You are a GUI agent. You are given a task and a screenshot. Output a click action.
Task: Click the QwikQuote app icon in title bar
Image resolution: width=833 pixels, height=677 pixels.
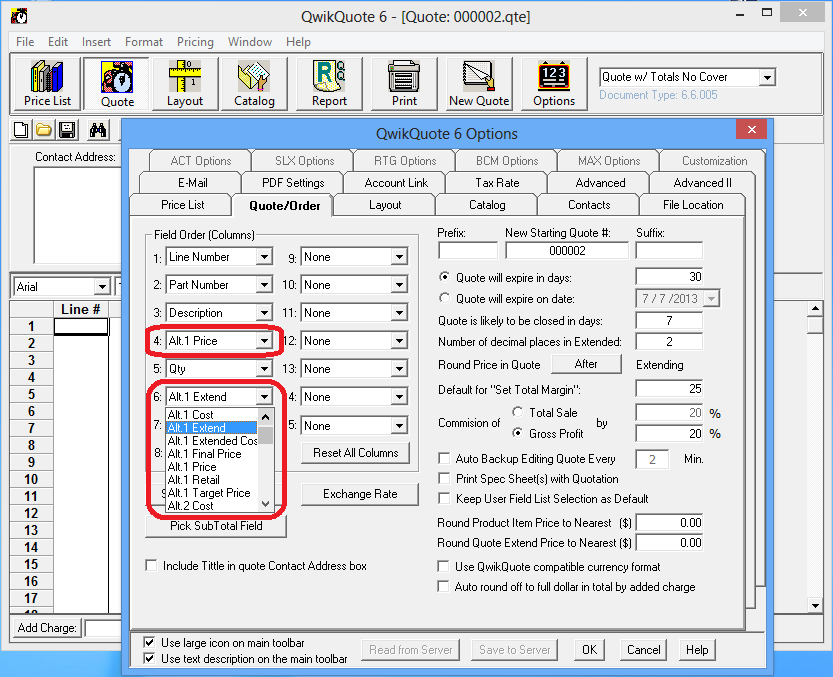19,16
